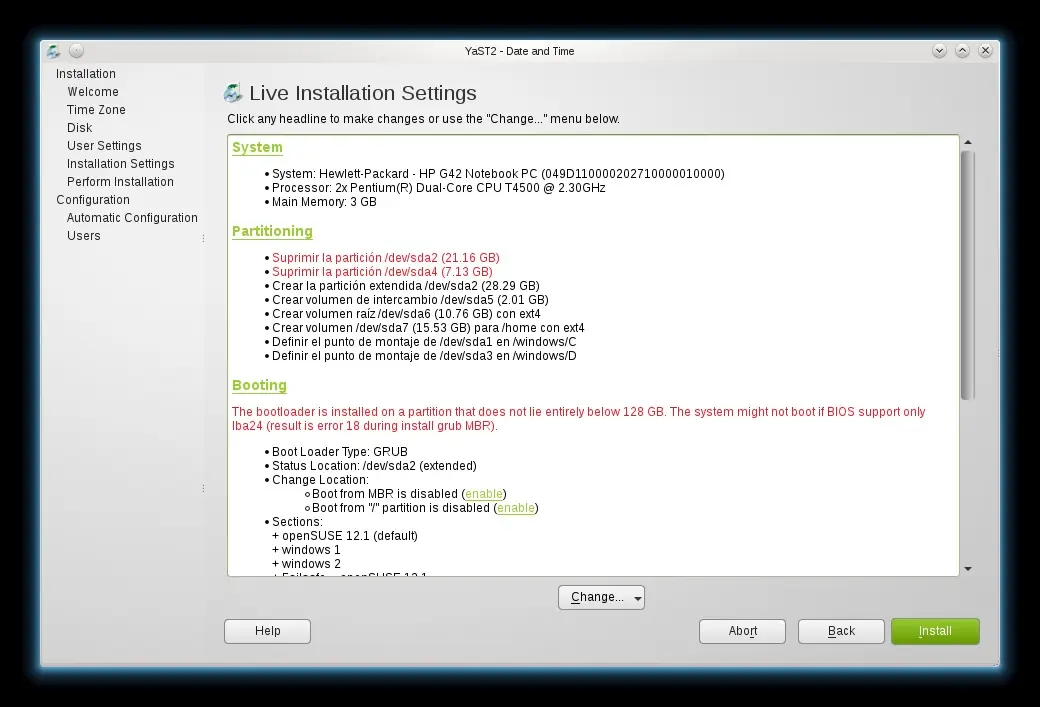
Task: Click the Abort button
Action: click(742, 631)
